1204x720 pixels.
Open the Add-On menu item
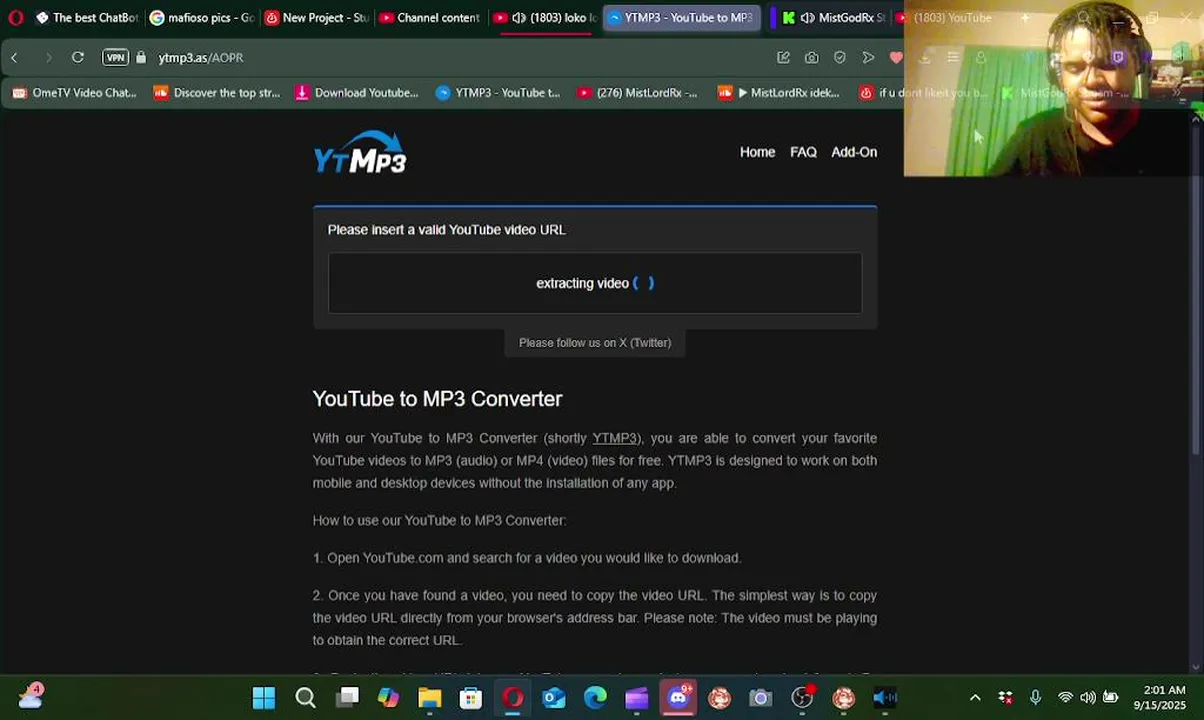tap(854, 152)
